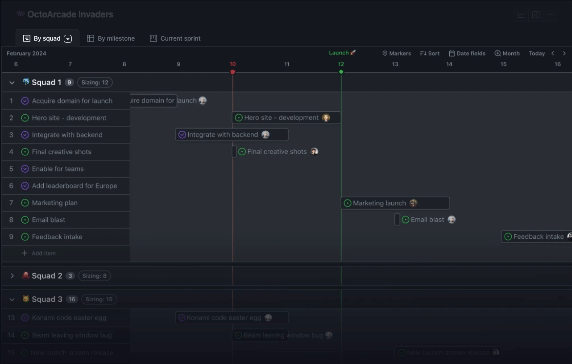The image size is (572, 364).
Task: Click the Squad 1 Sizing: 12 badge
Action: pos(95,83)
